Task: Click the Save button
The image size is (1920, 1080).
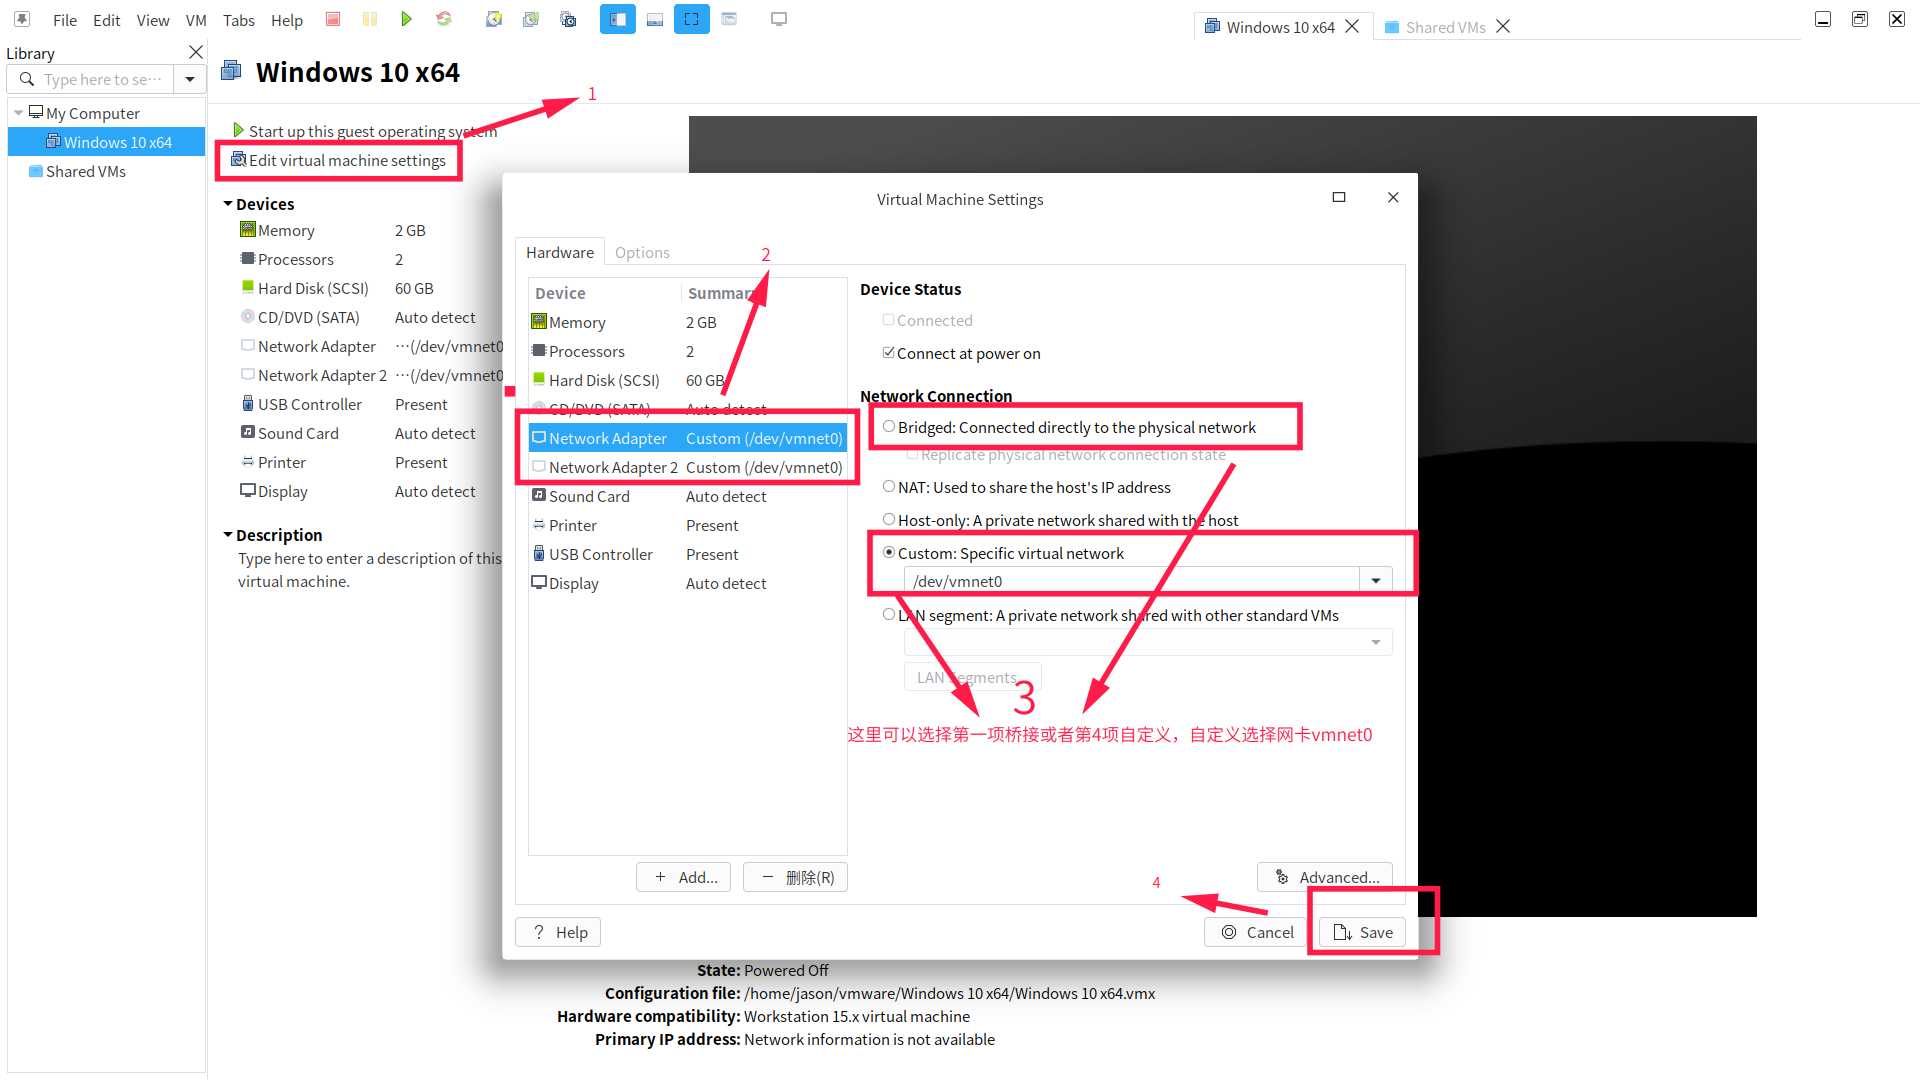Action: click(x=1362, y=932)
